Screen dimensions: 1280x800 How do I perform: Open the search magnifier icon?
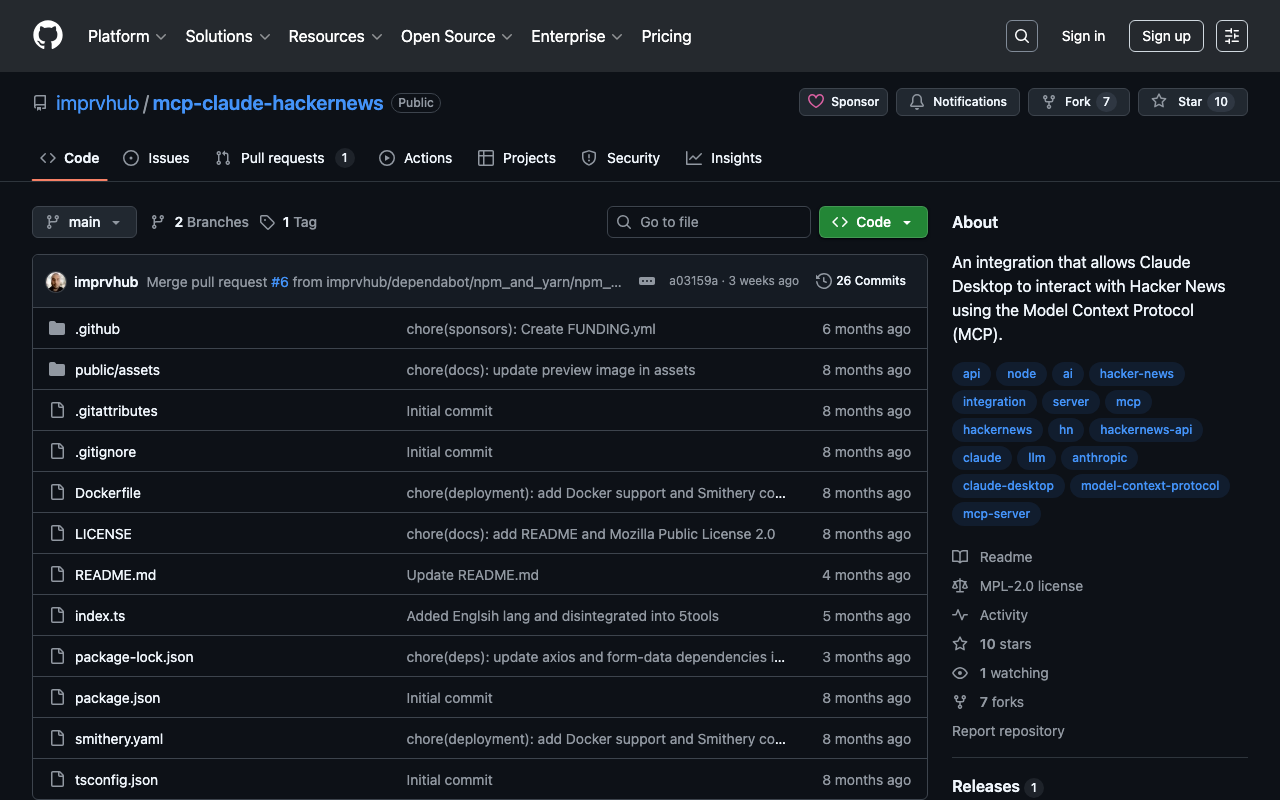(1021, 36)
